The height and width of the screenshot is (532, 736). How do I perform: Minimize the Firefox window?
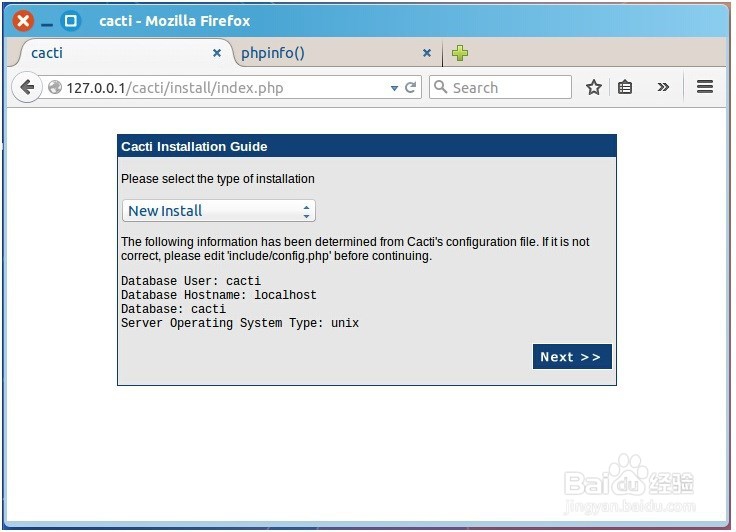pos(47,23)
